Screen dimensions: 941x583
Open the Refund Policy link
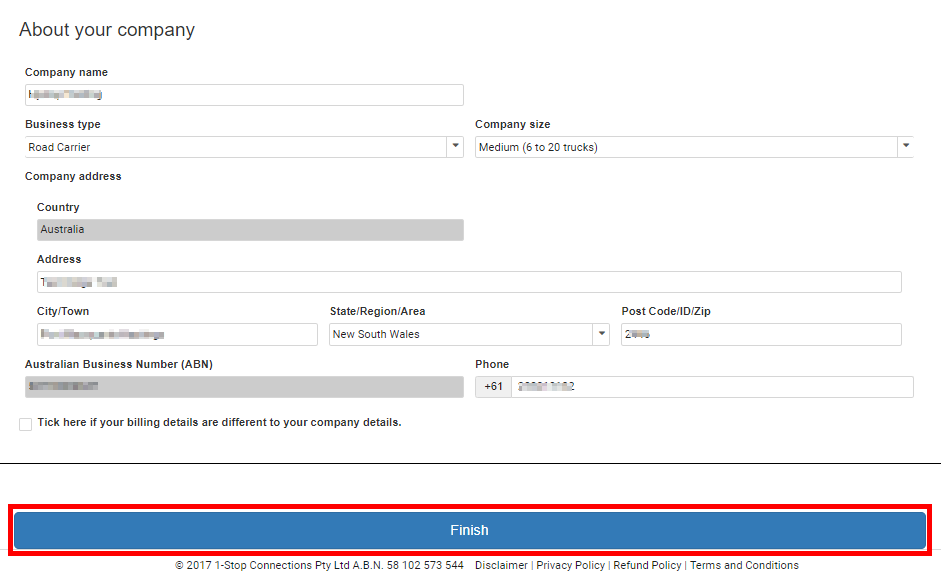click(x=648, y=565)
